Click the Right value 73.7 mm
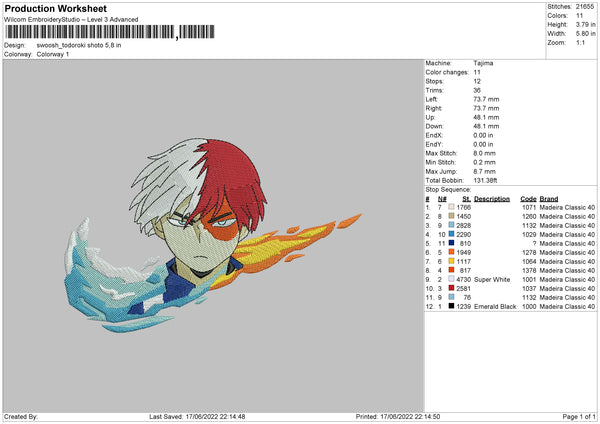 (x=486, y=108)
